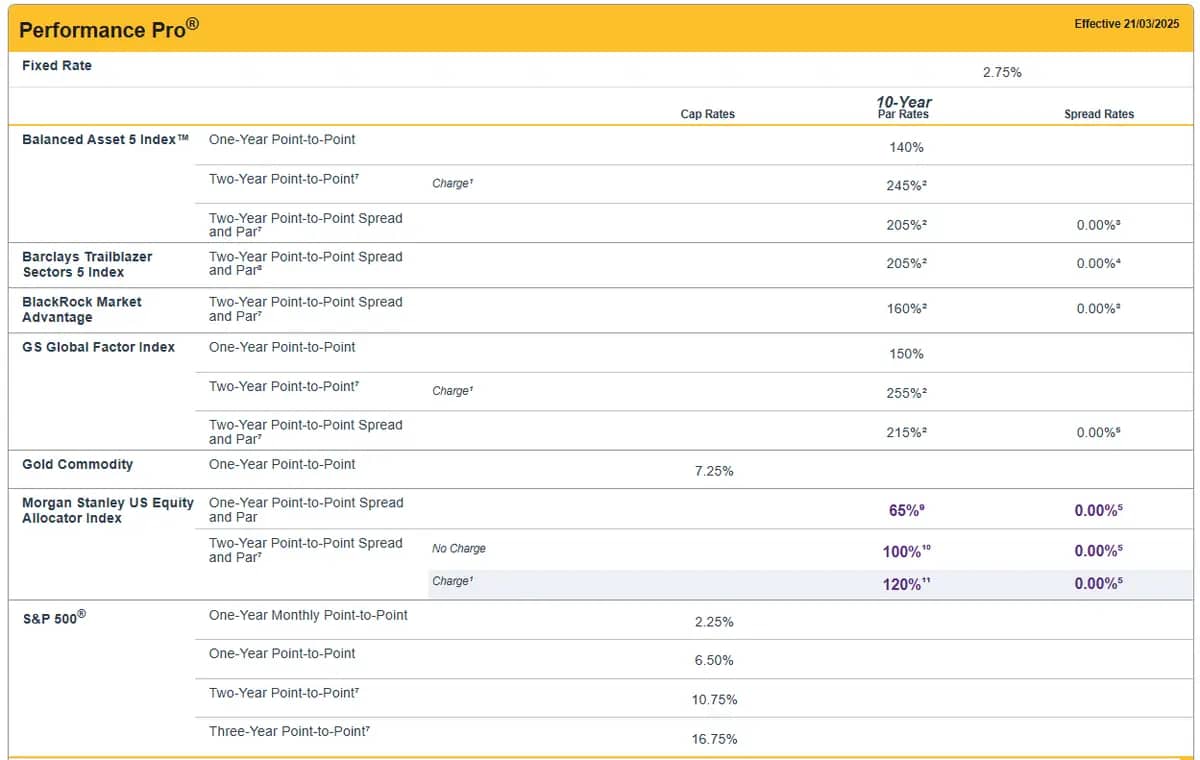The width and height of the screenshot is (1200, 760).
Task: Click the BlackRock 0.00% spread rate
Action: (x=1098, y=309)
